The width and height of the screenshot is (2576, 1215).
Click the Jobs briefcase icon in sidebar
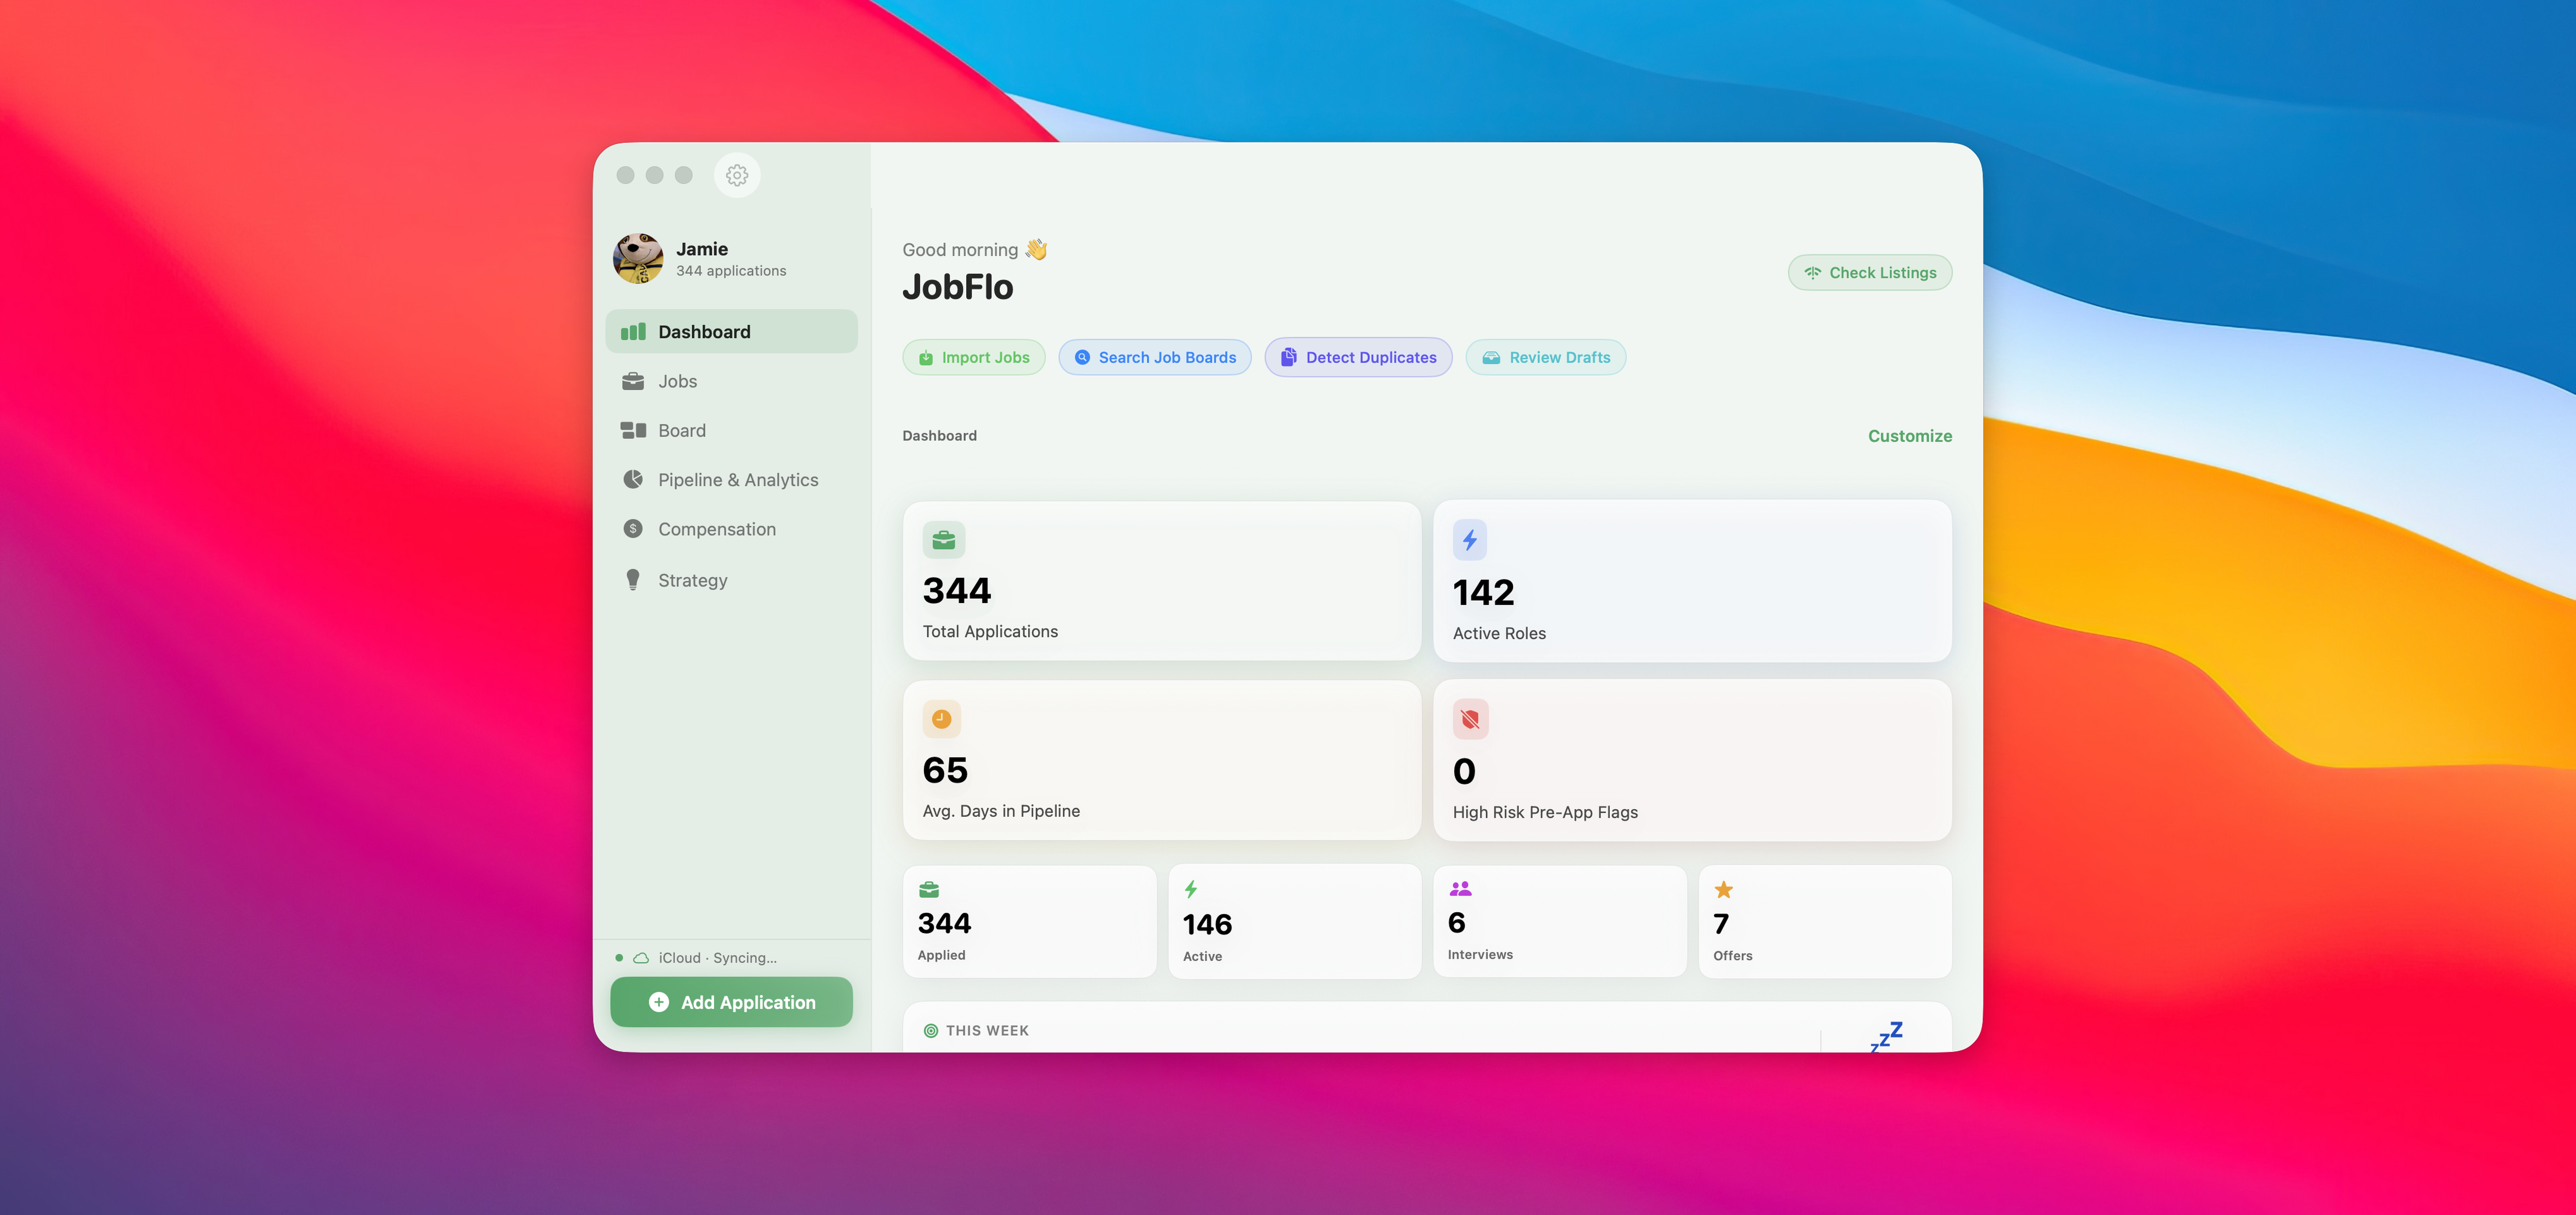tap(633, 381)
